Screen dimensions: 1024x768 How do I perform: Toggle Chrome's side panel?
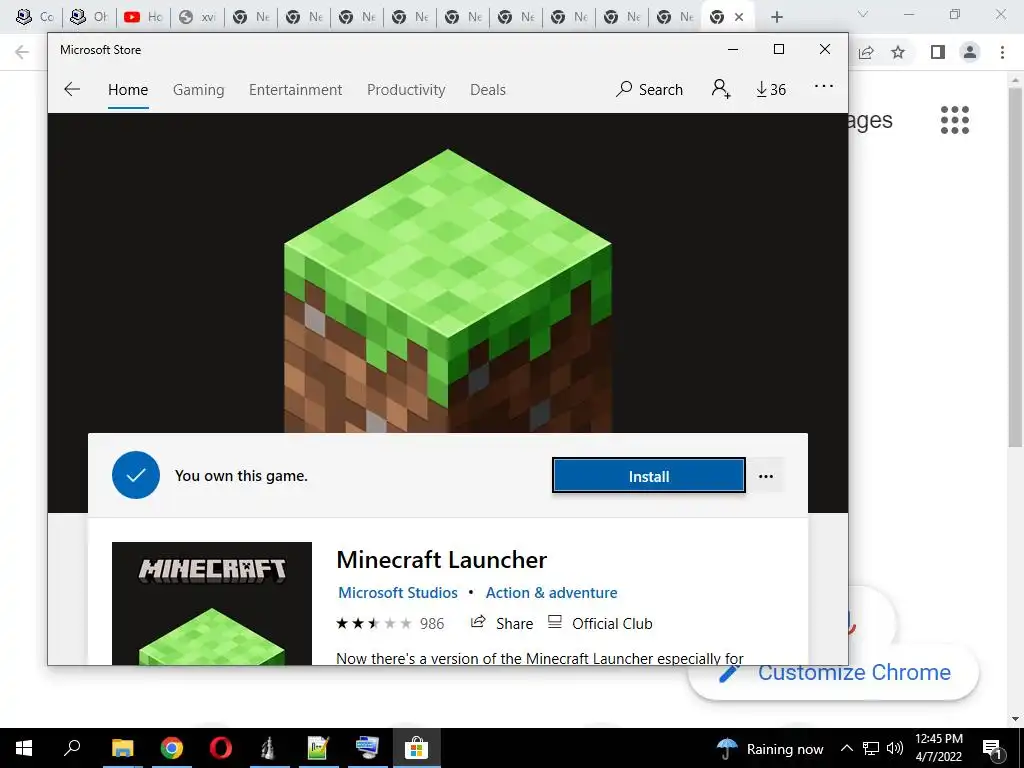click(x=938, y=52)
